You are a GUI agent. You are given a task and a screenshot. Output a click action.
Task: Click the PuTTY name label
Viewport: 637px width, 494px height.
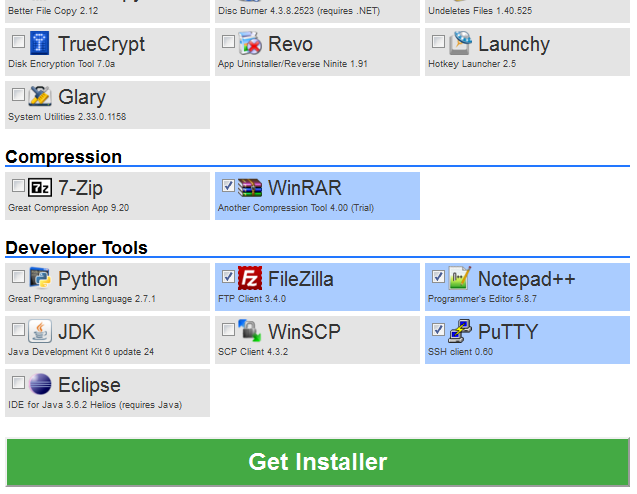click(508, 332)
